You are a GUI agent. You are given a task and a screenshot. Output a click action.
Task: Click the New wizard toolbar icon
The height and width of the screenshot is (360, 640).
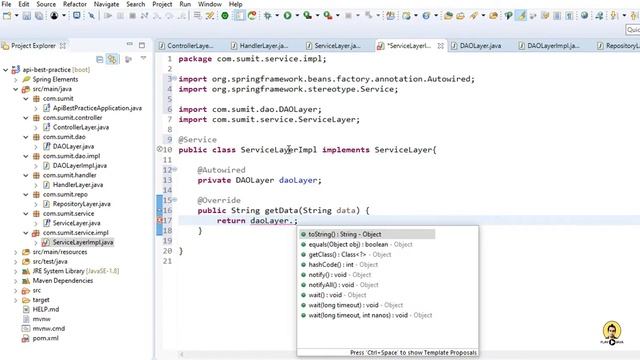tap(7, 16)
